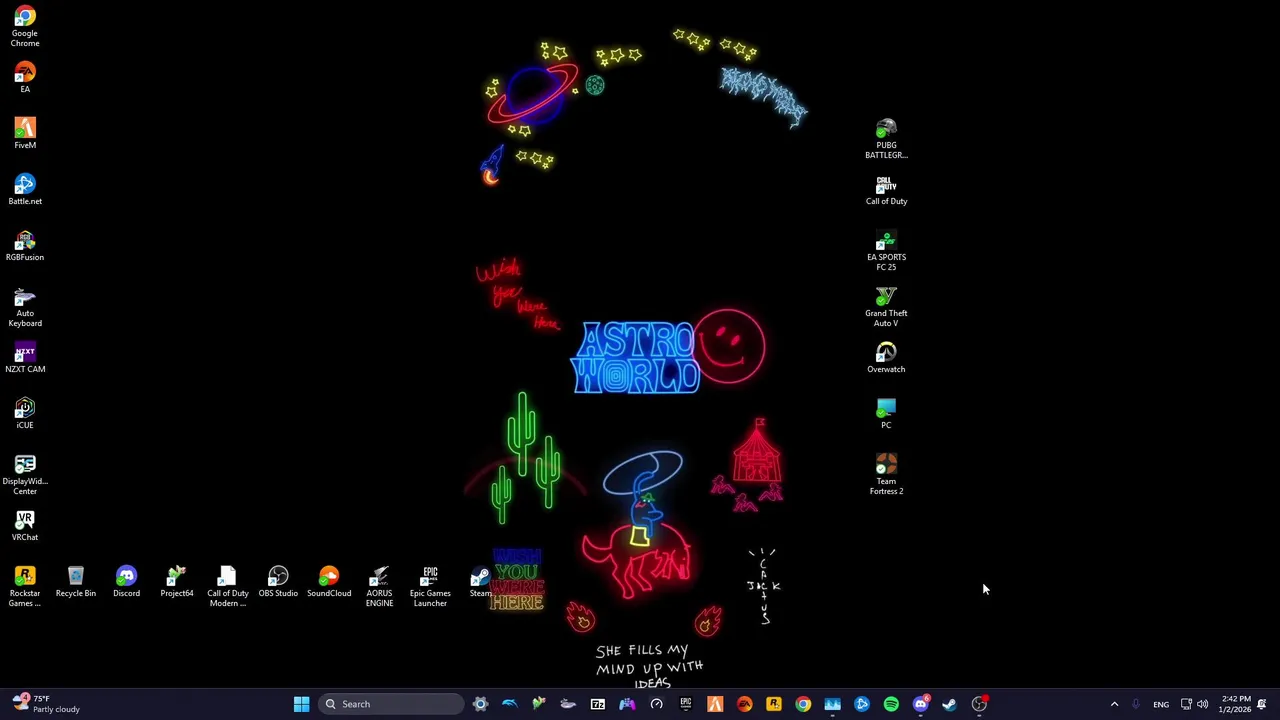Open the weather widget showing 75°F
Viewport: 1280px width, 720px height.
47,704
